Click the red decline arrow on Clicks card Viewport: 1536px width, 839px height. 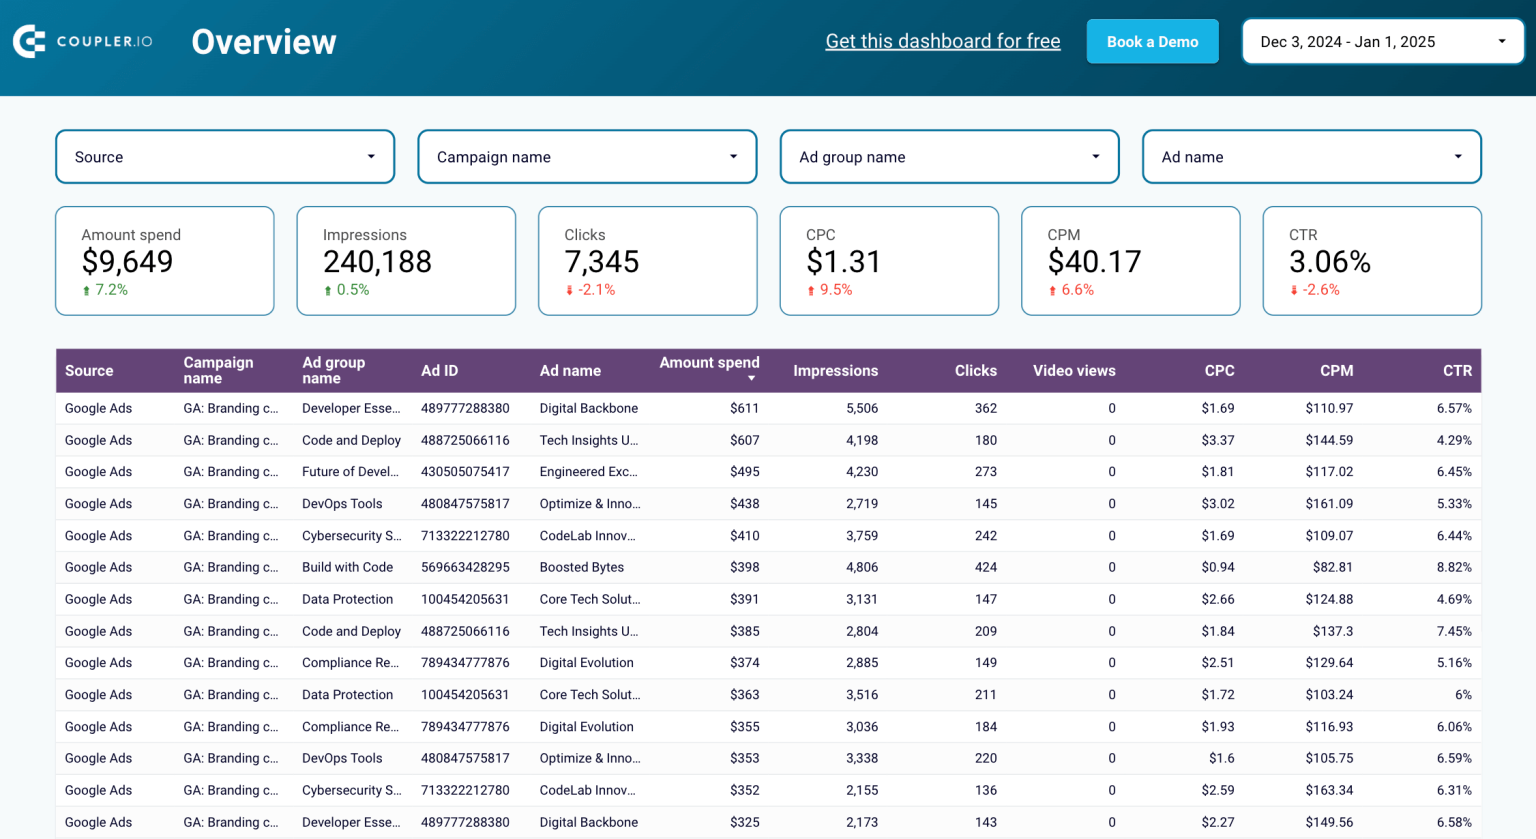tap(570, 289)
